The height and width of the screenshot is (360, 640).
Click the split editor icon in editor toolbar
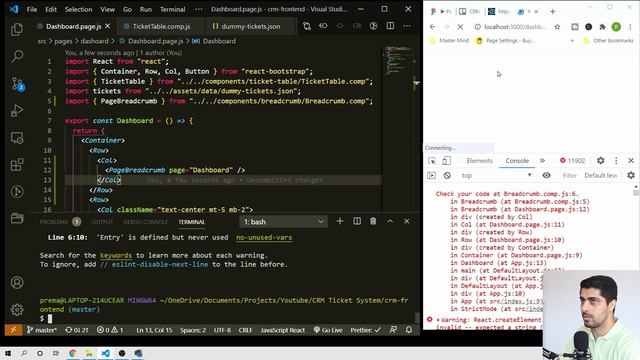(390, 26)
